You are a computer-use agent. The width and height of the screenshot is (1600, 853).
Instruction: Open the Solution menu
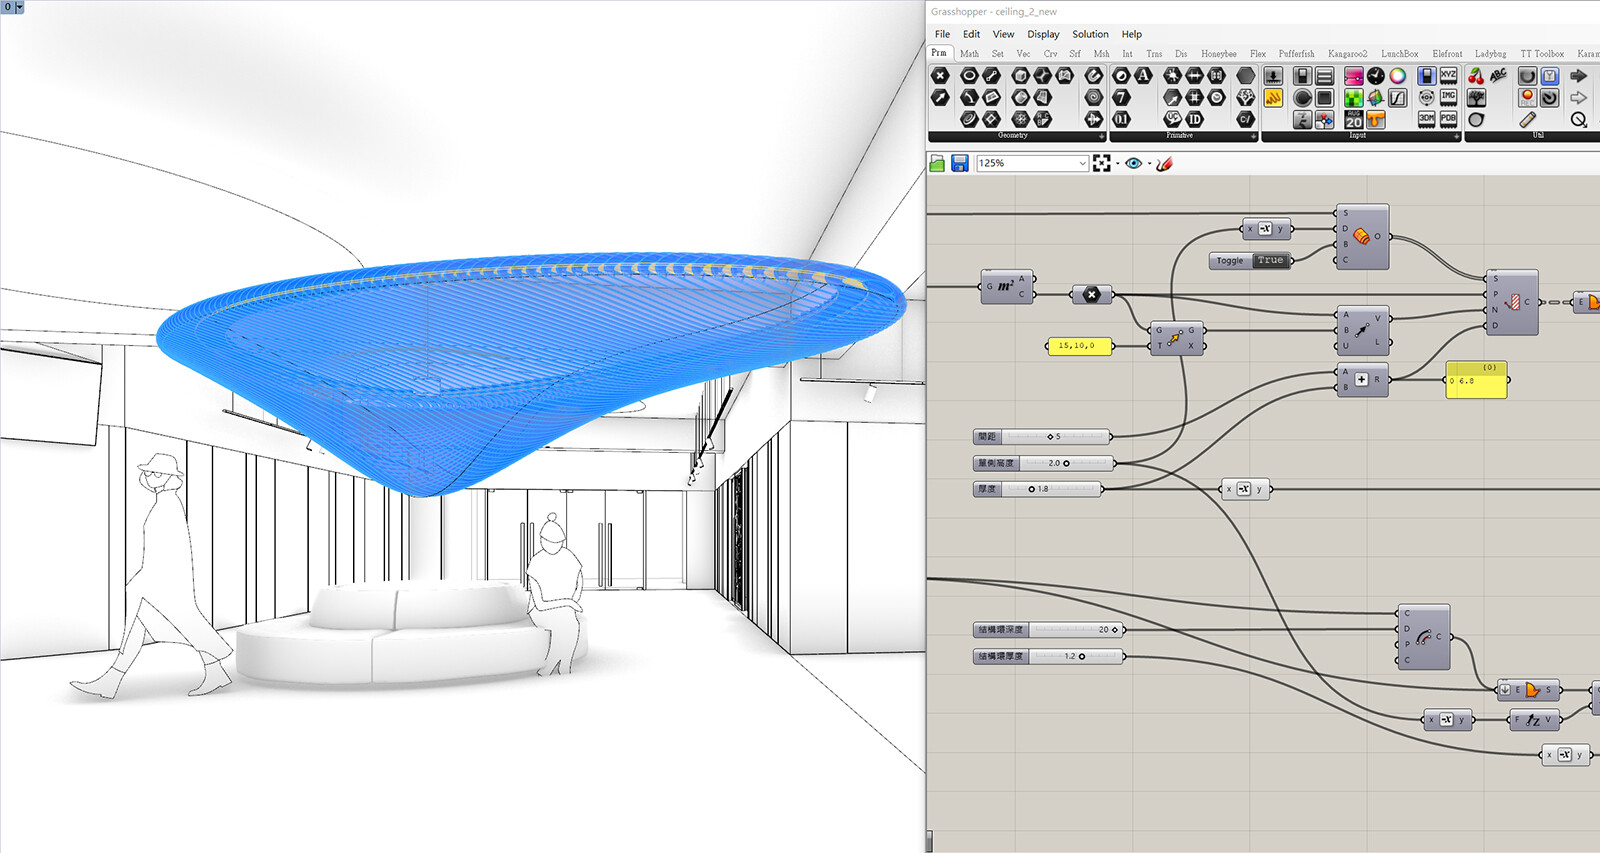pyautogui.click(x=1090, y=34)
